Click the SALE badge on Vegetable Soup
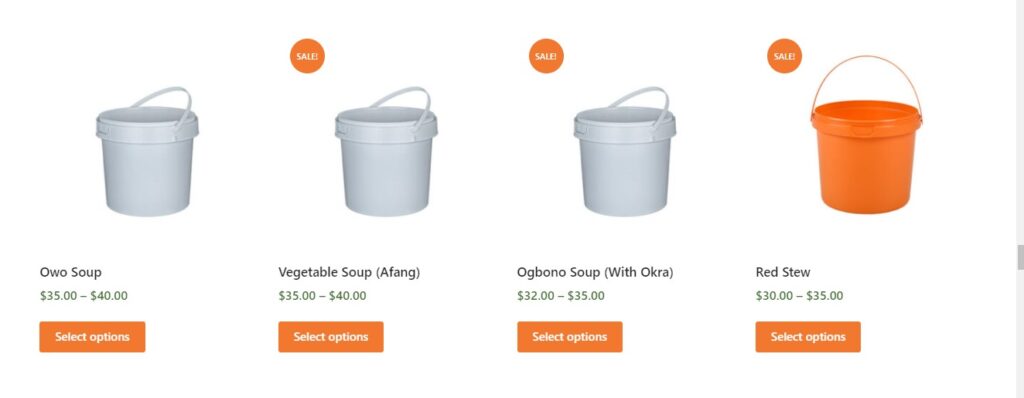Image resolution: width=1024 pixels, height=398 pixels. (x=307, y=56)
